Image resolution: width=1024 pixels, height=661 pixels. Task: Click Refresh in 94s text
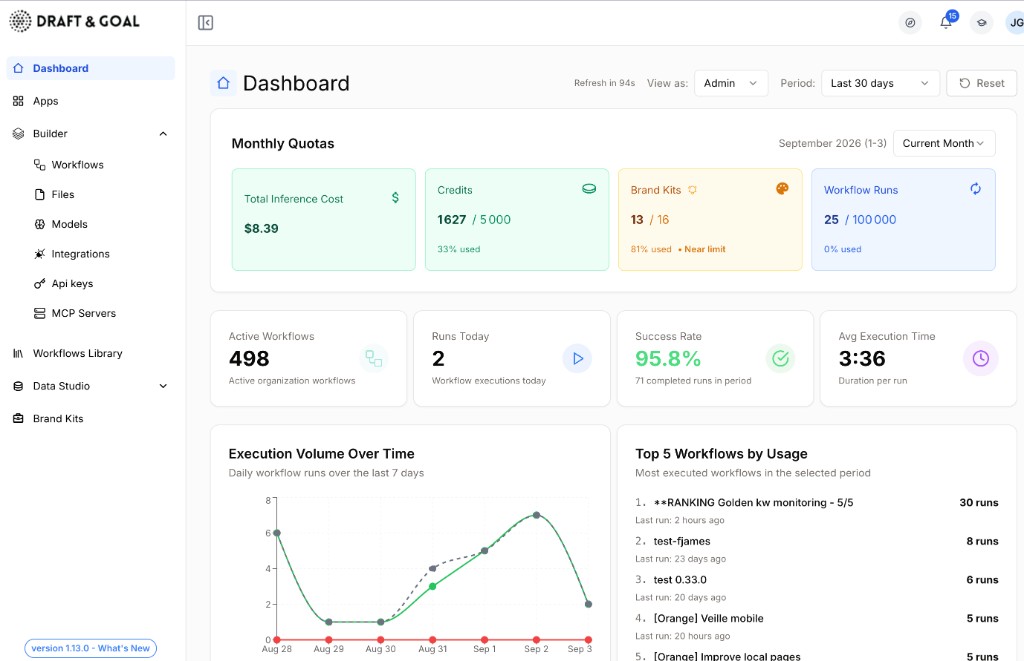pyautogui.click(x=604, y=83)
